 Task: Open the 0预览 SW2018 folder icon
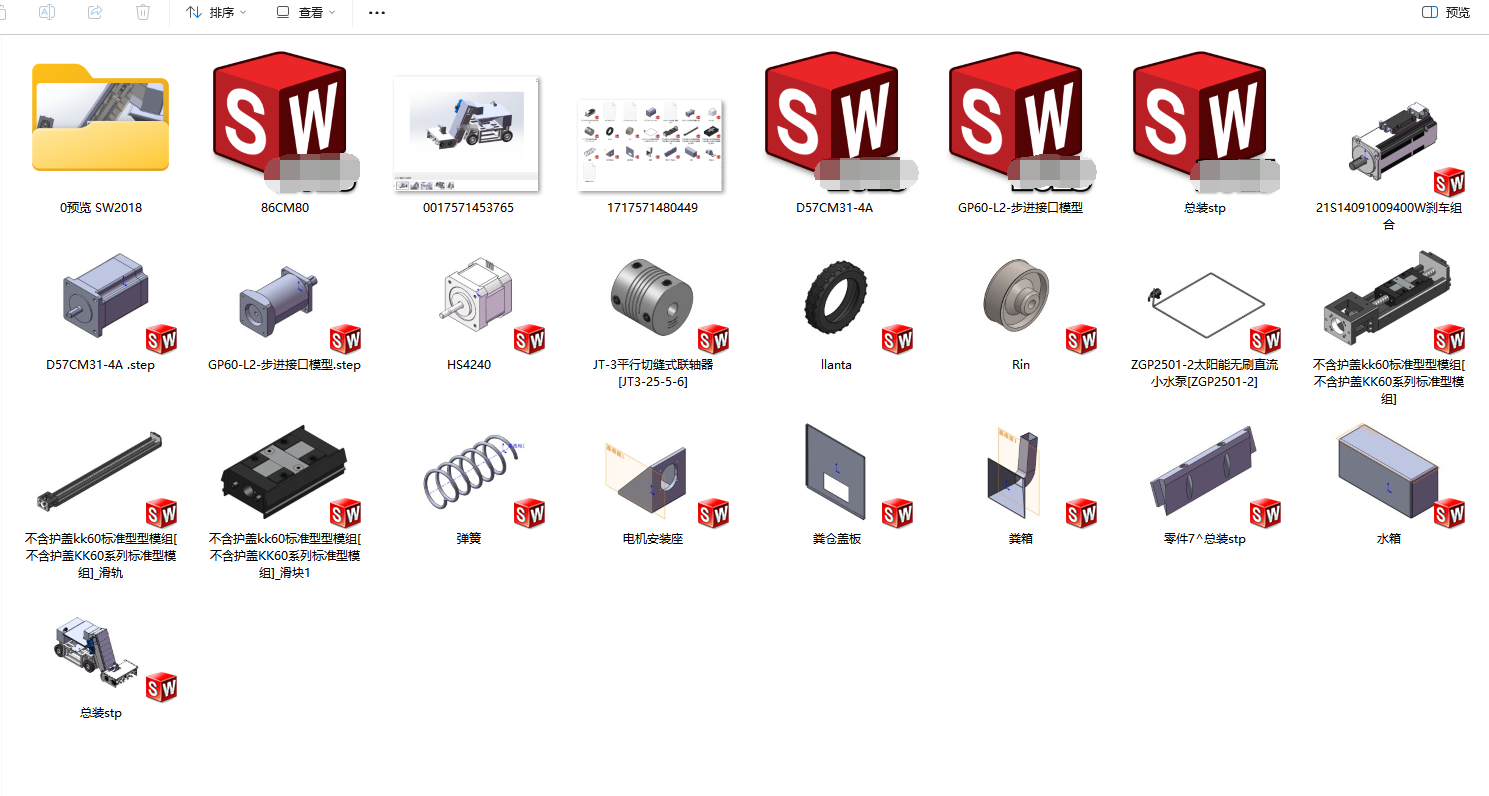(x=100, y=118)
